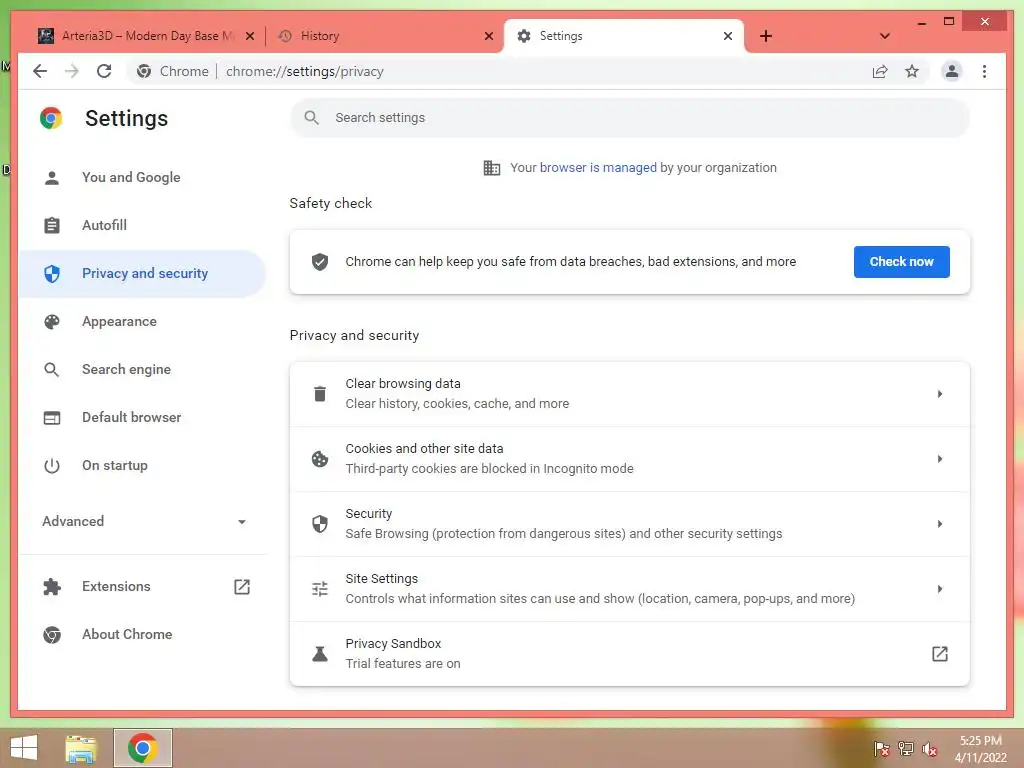This screenshot has width=1024, height=768.
Task: Open Cookies and other site data arrow
Action: [x=940, y=459]
